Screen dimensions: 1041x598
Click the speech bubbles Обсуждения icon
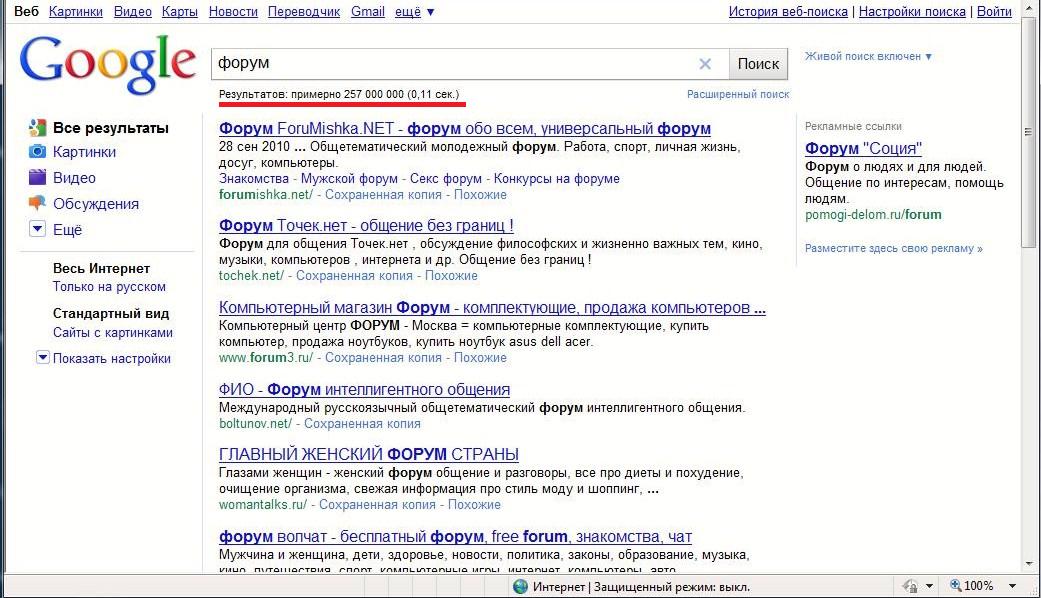click(38, 203)
